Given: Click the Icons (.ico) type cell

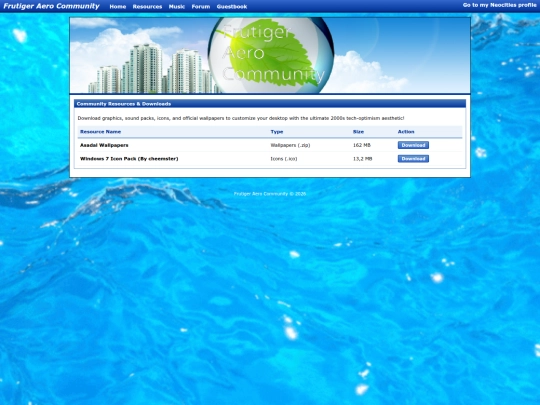Looking at the screenshot, I should pyautogui.click(x=284, y=159).
